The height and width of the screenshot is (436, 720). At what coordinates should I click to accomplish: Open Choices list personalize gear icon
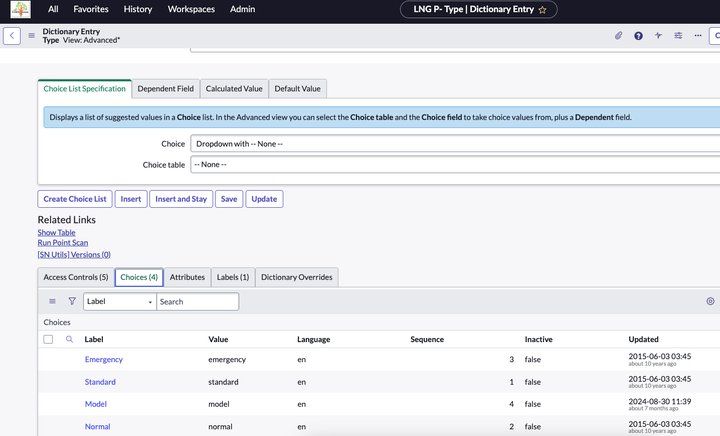point(710,301)
